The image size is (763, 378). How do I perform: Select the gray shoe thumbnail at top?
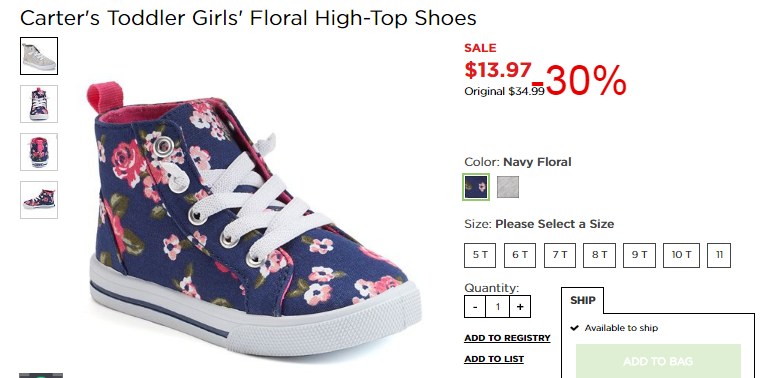(39, 56)
